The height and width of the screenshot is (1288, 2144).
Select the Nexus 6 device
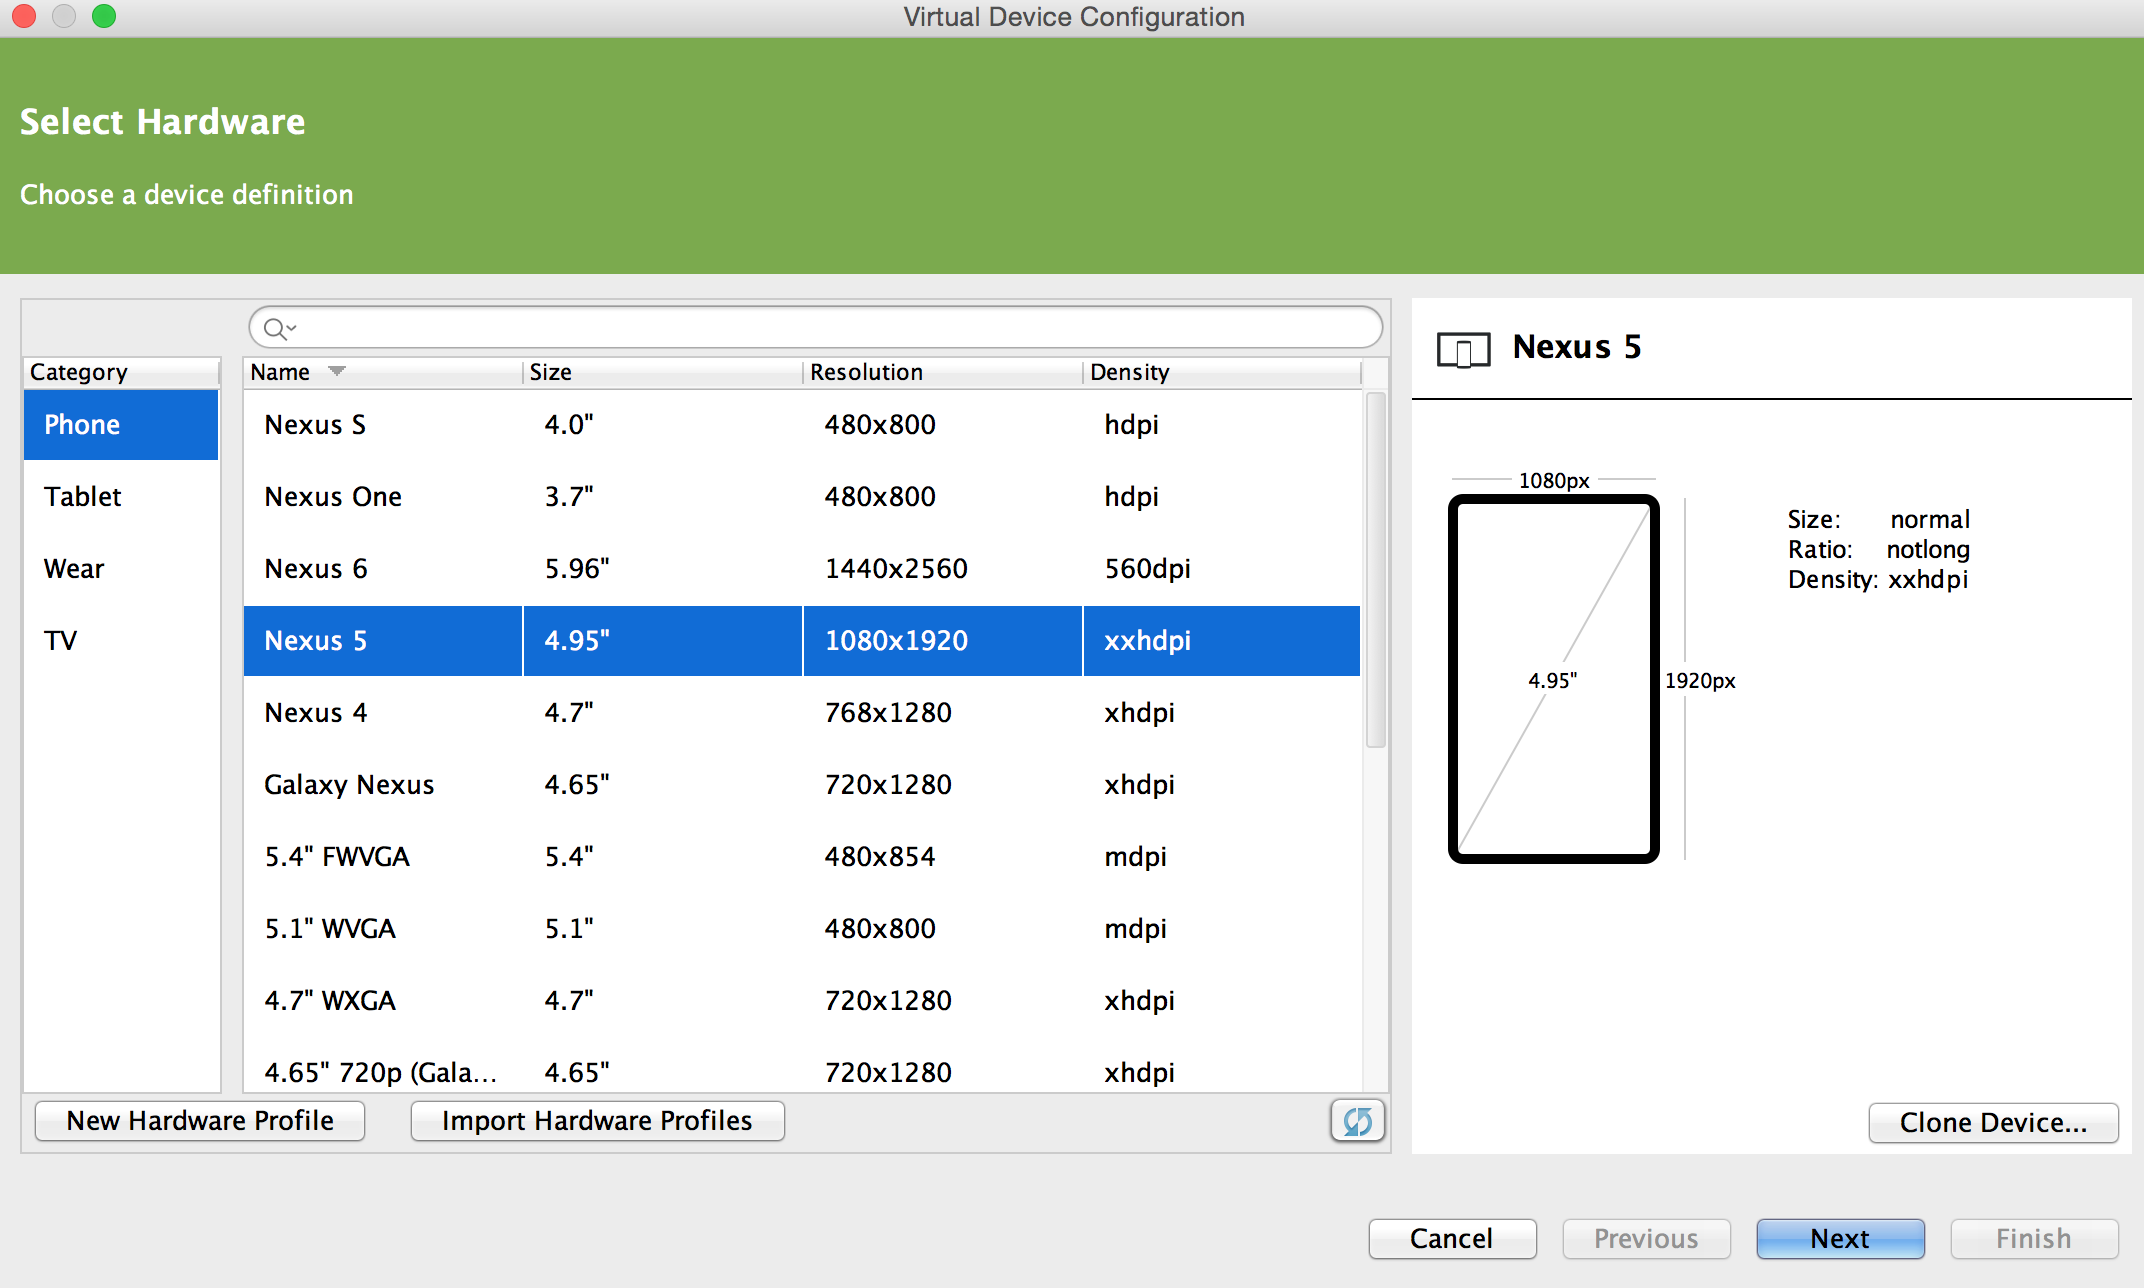pos(802,569)
